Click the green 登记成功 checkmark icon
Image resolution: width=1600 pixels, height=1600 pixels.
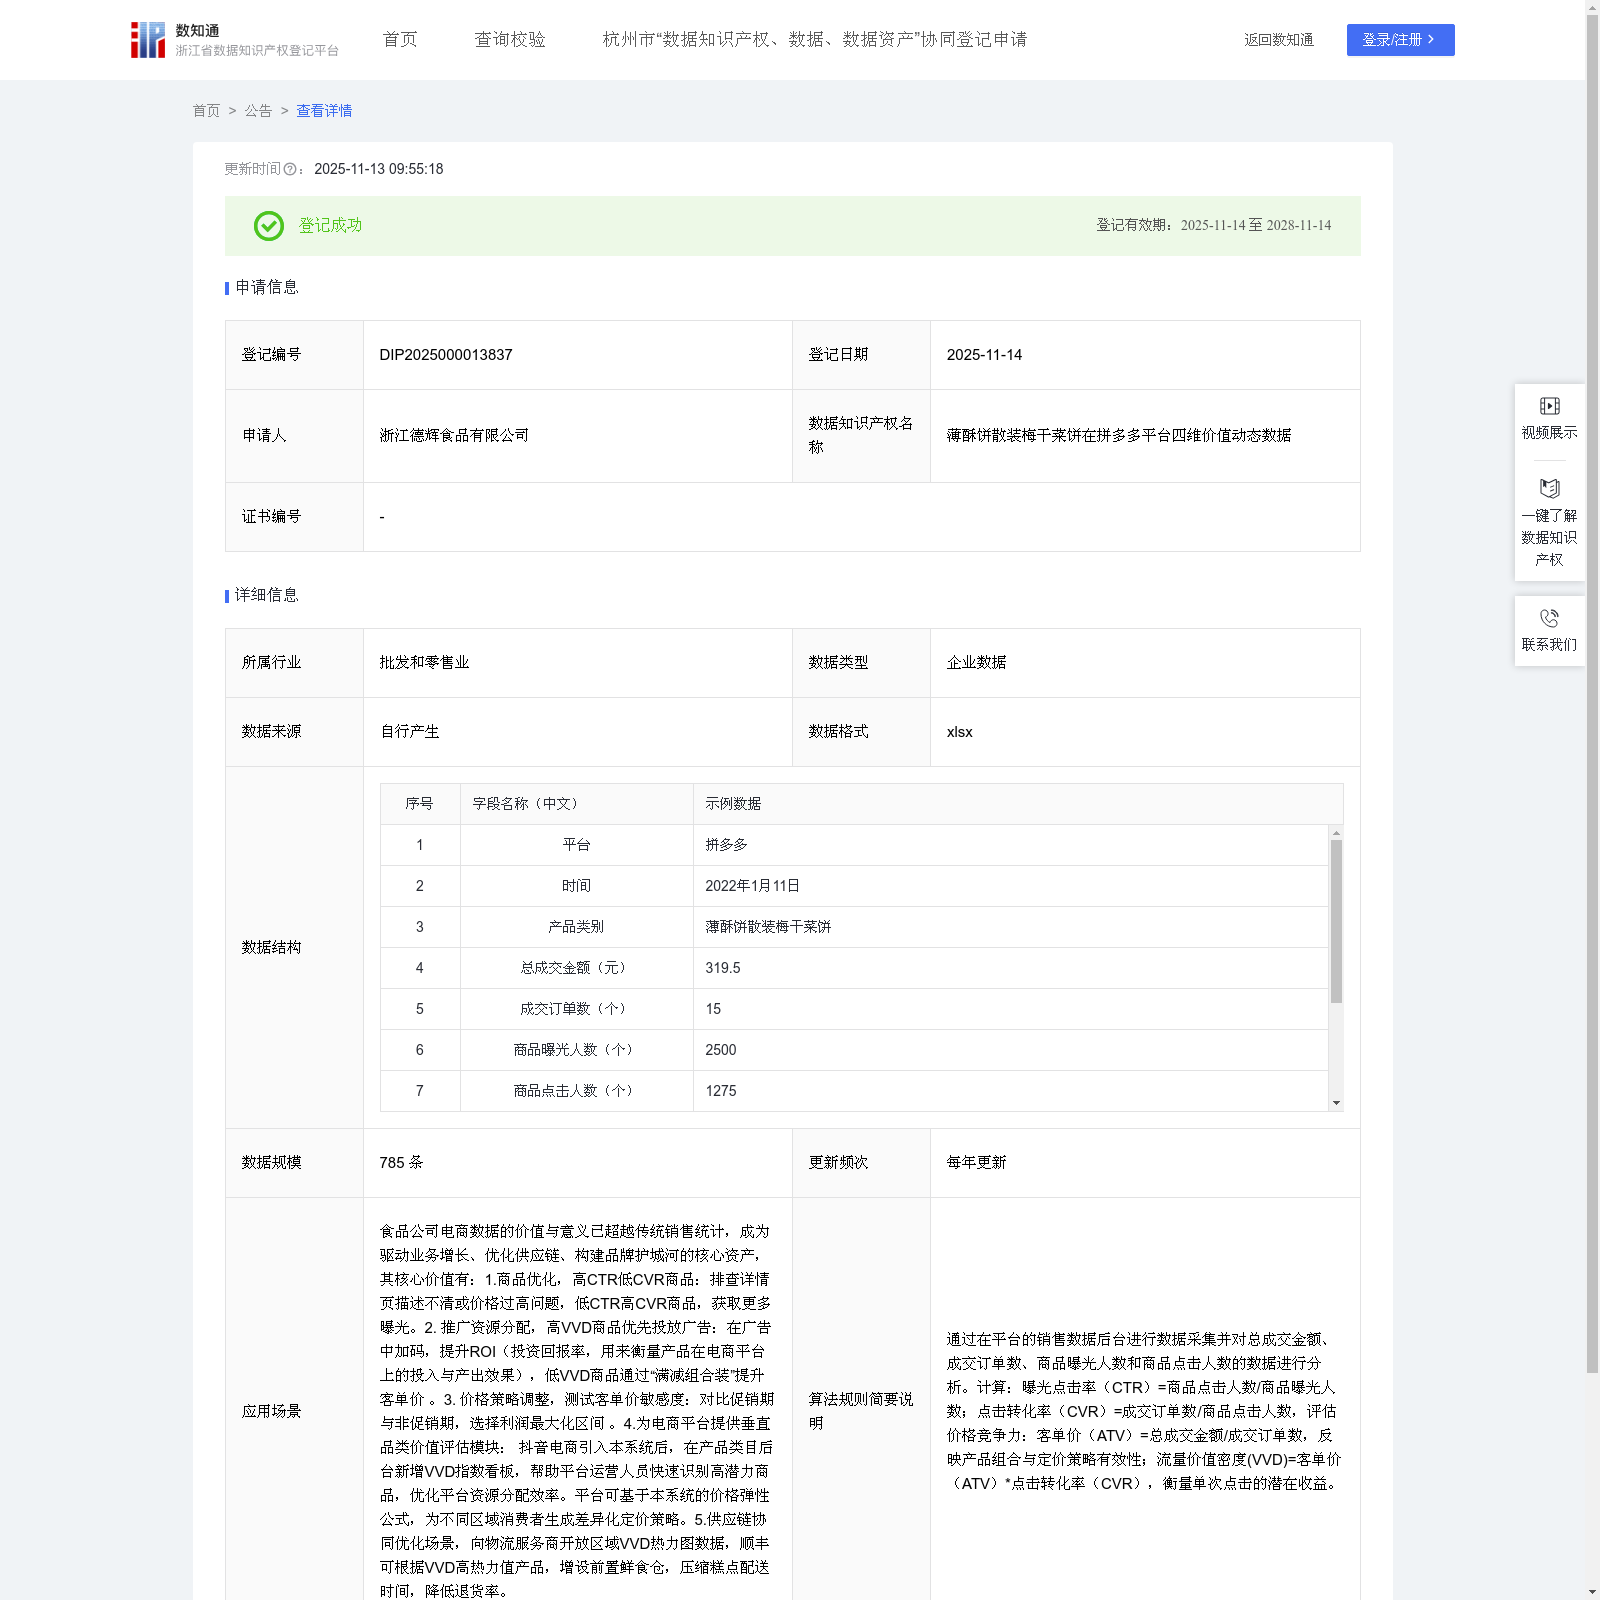point(268,226)
